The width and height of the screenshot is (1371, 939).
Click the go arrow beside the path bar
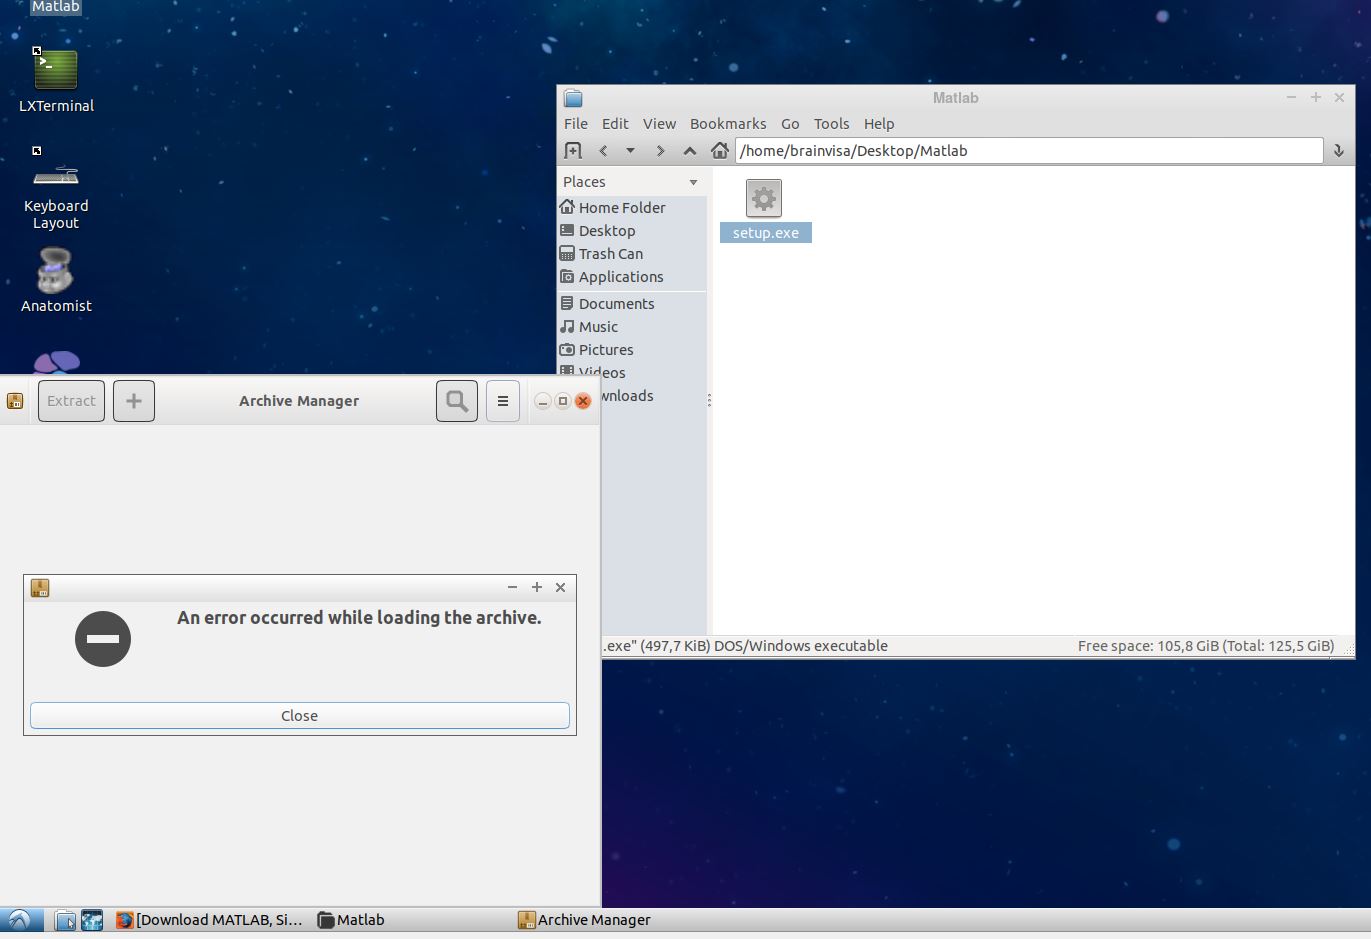point(1338,151)
